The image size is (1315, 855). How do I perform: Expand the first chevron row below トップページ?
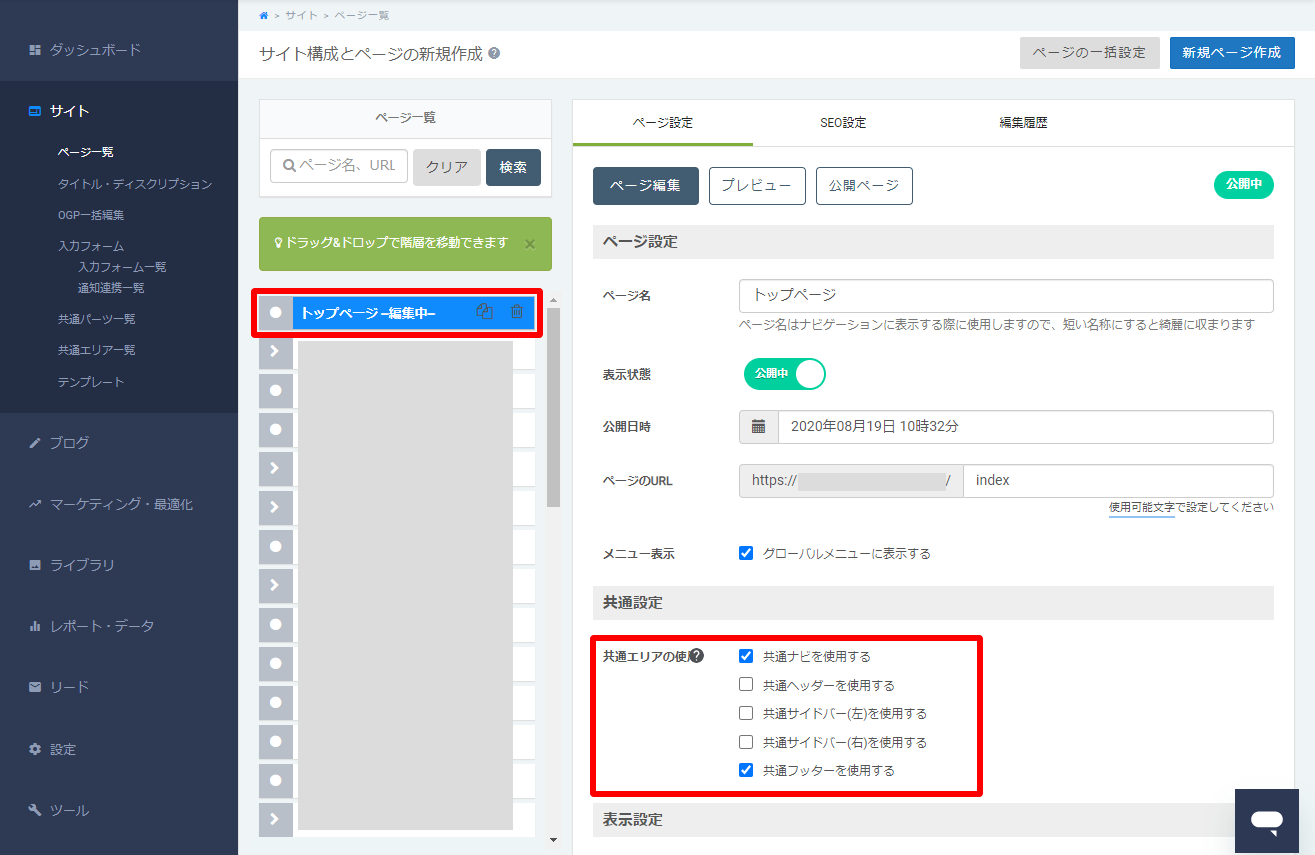[x=276, y=352]
